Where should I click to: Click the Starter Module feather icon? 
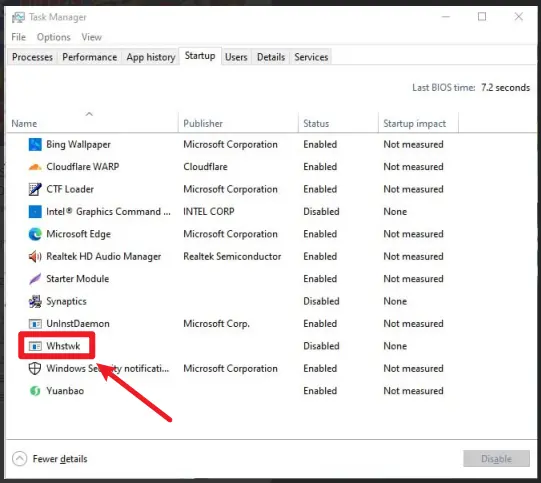(35, 279)
